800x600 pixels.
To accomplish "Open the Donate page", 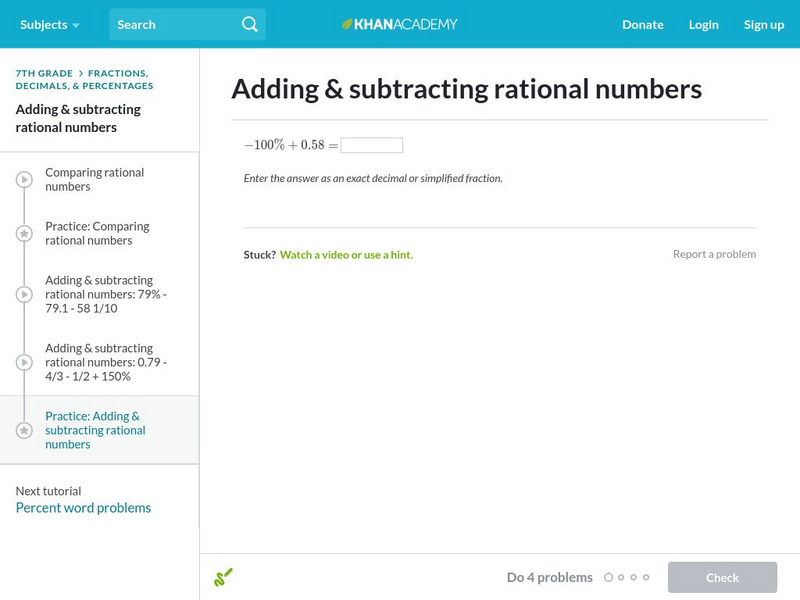I will click(642, 24).
